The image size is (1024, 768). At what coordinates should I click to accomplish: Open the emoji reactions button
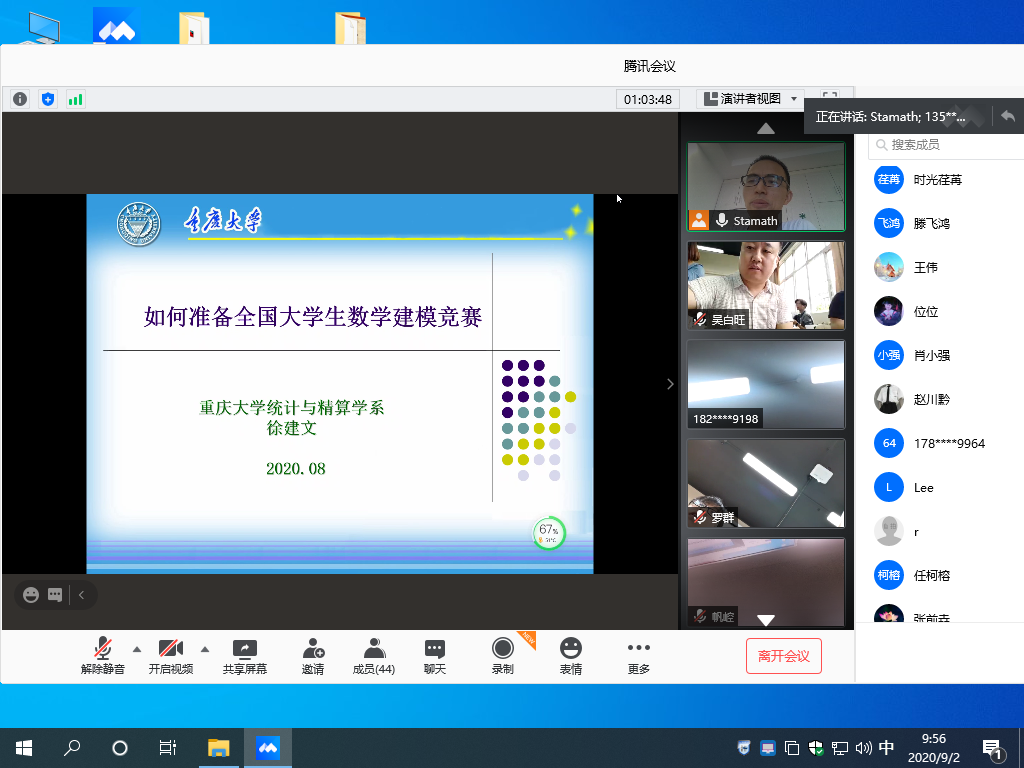point(570,656)
